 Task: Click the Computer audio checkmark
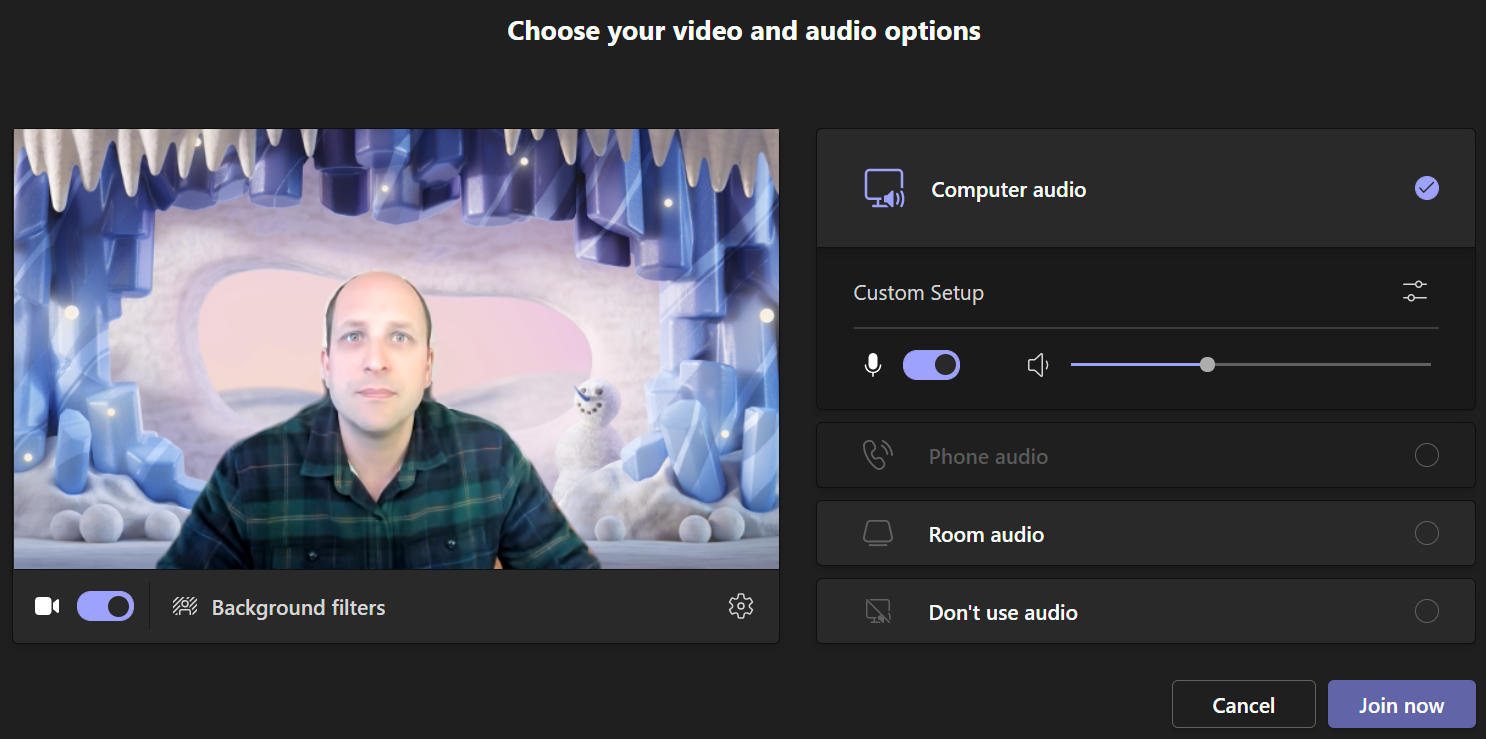click(x=1427, y=188)
